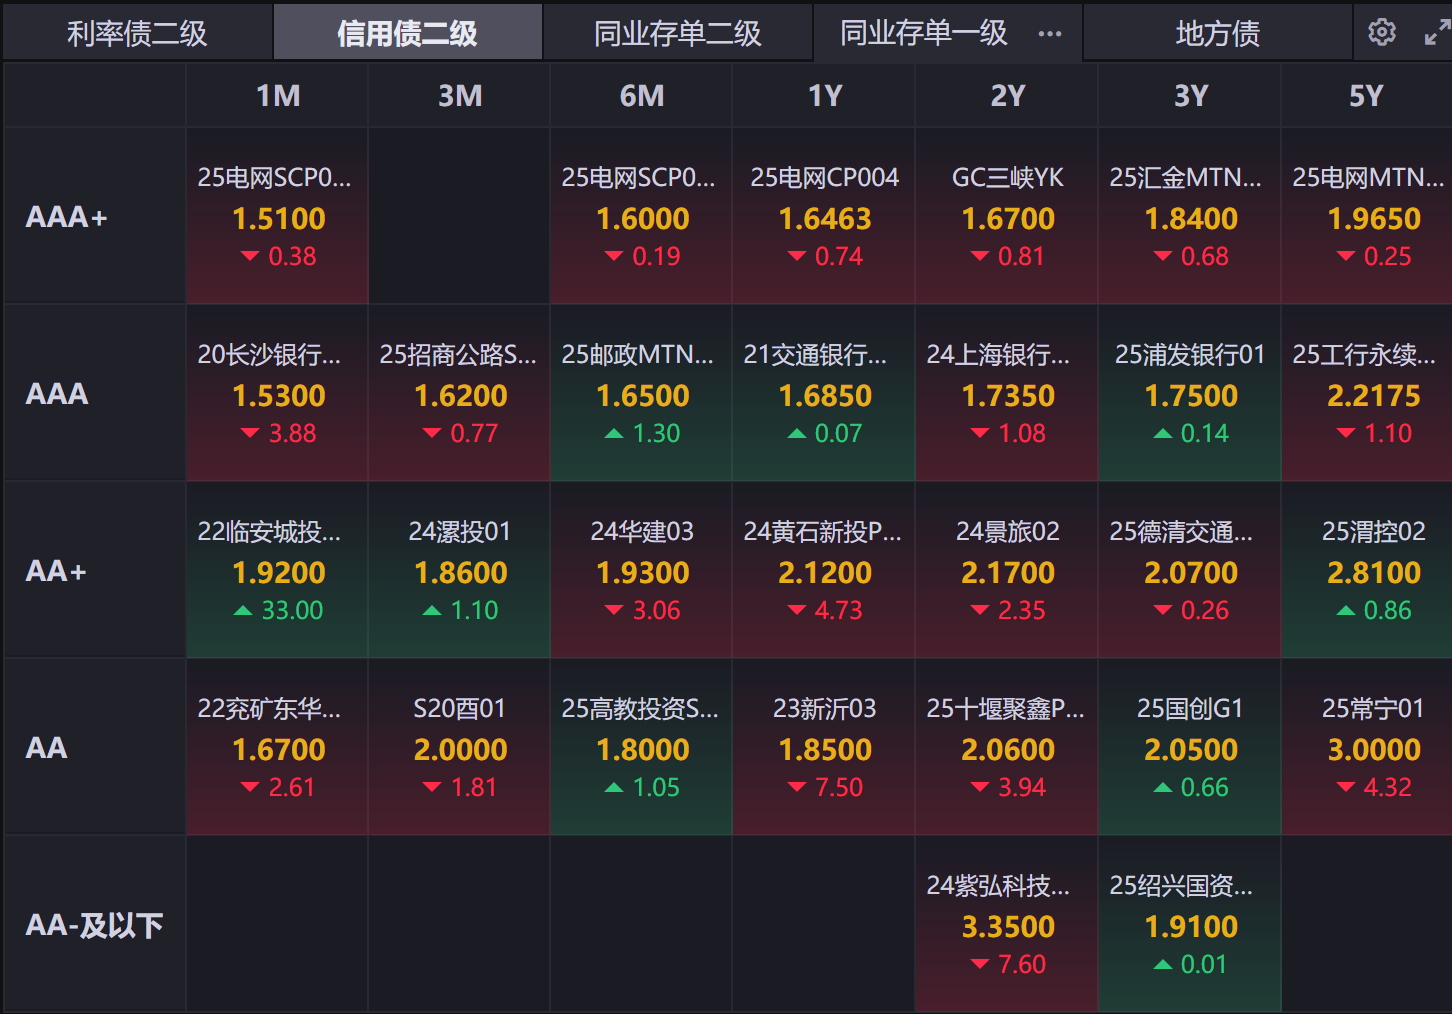Switch to the 利率债二级 tab
Image resolution: width=1452 pixels, height=1014 pixels.
click(137, 34)
